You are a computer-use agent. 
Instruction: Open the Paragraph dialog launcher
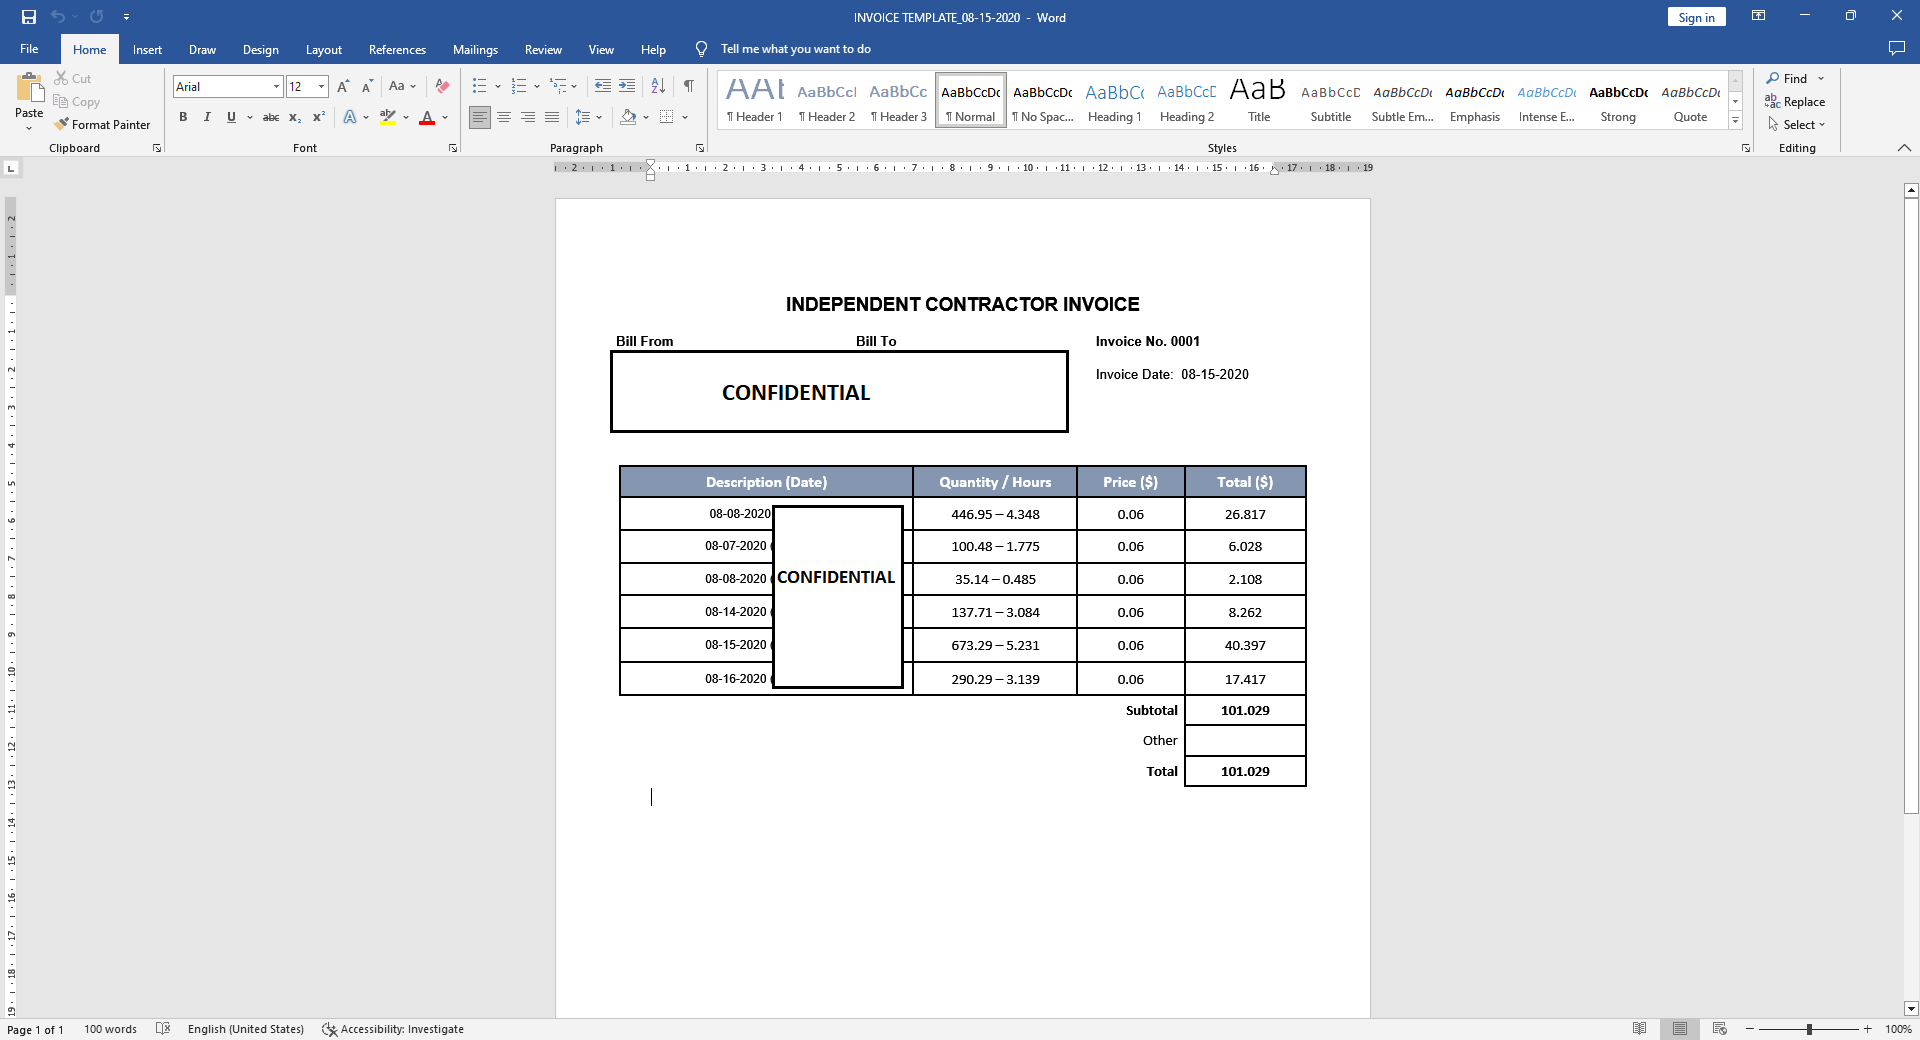click(700, 148)
